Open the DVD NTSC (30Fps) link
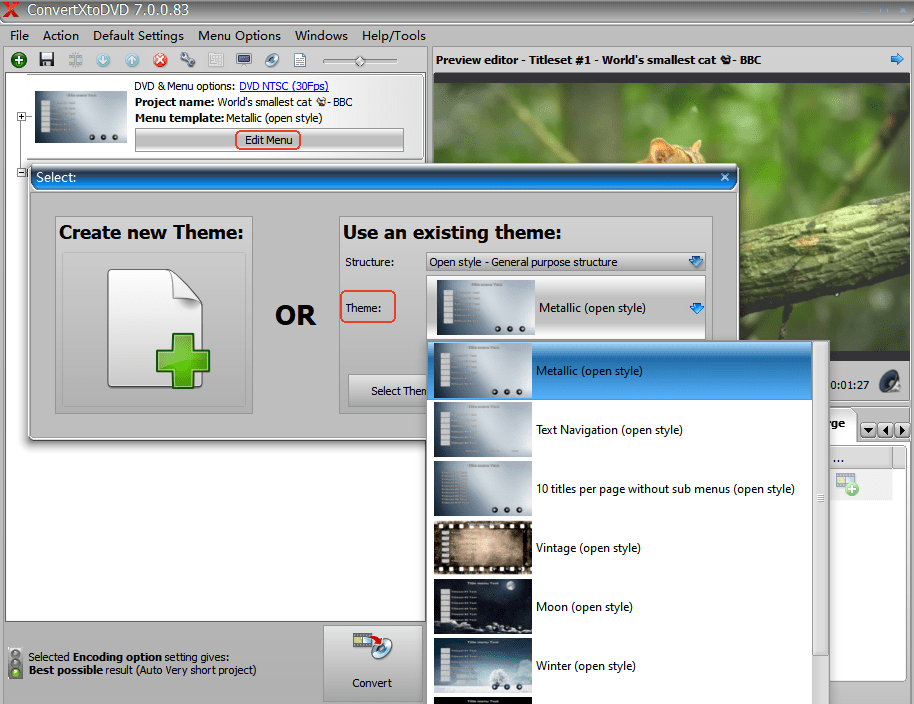 pyautogui.click(x=283, y=86)
